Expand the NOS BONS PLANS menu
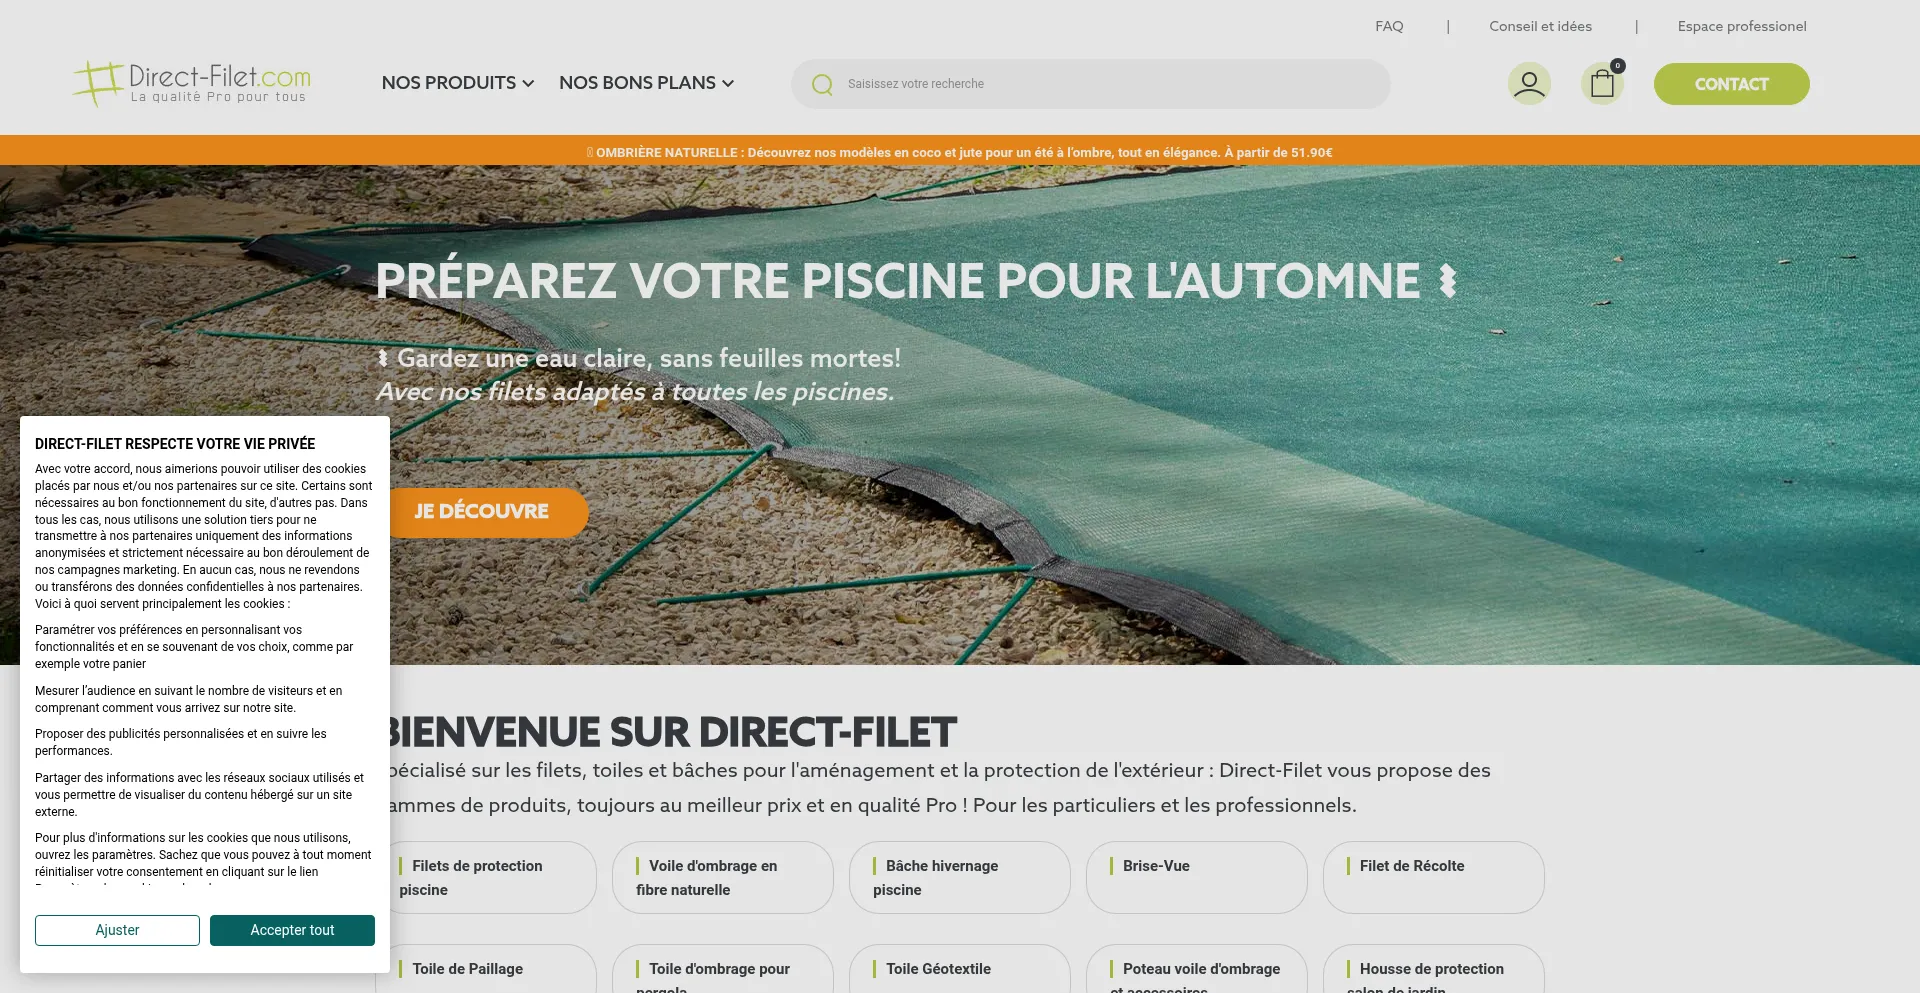The width and height of the screenshot is (1920, 993). point(646,83)
